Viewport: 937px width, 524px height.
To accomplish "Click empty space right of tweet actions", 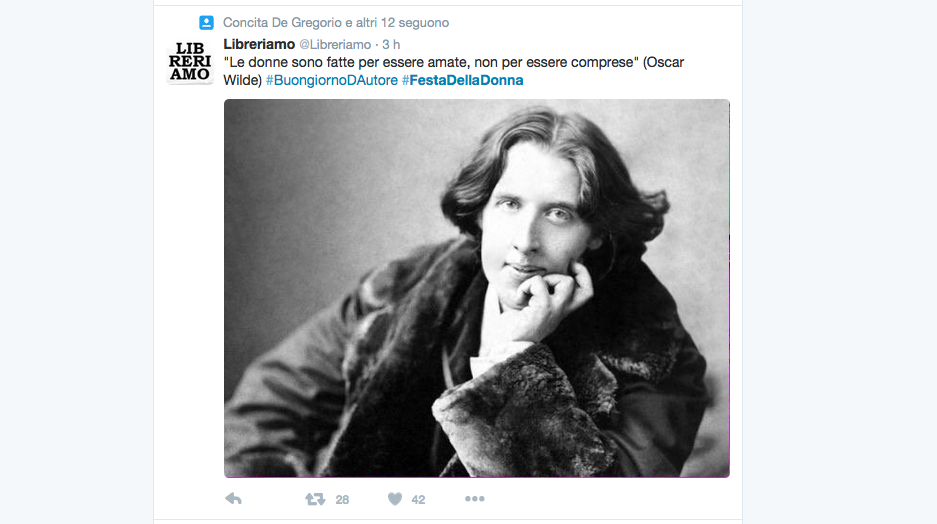I will pyautogui.click(x=610, y=499).
